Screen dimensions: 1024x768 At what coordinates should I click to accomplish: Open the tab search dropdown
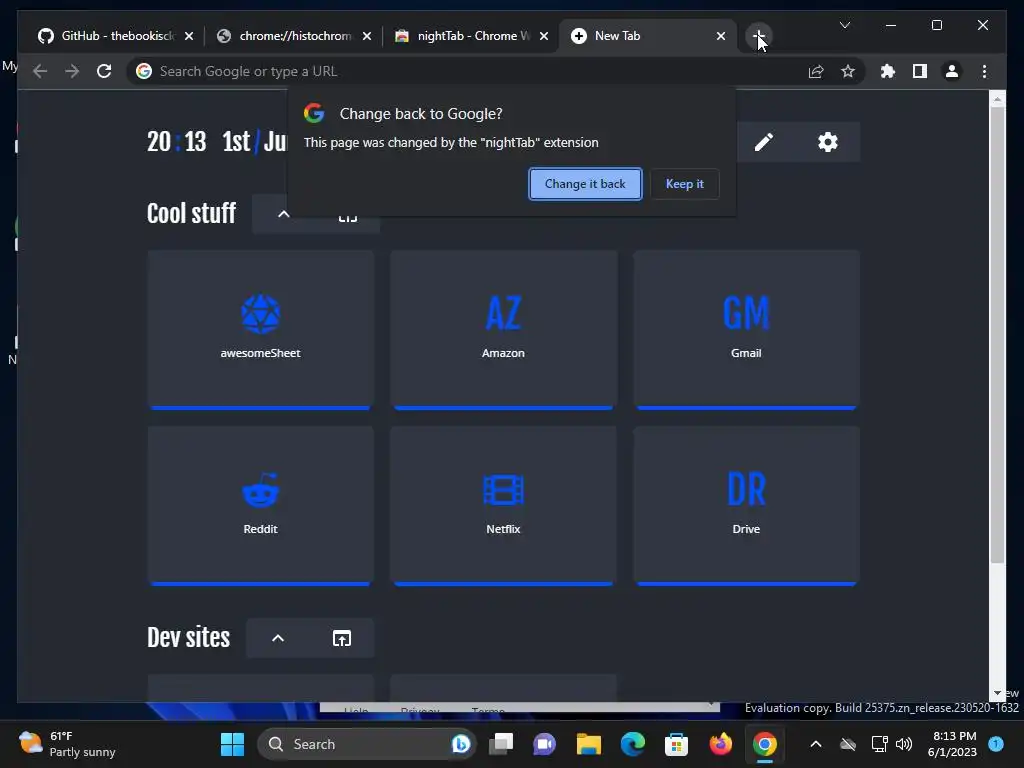(844, 25)
